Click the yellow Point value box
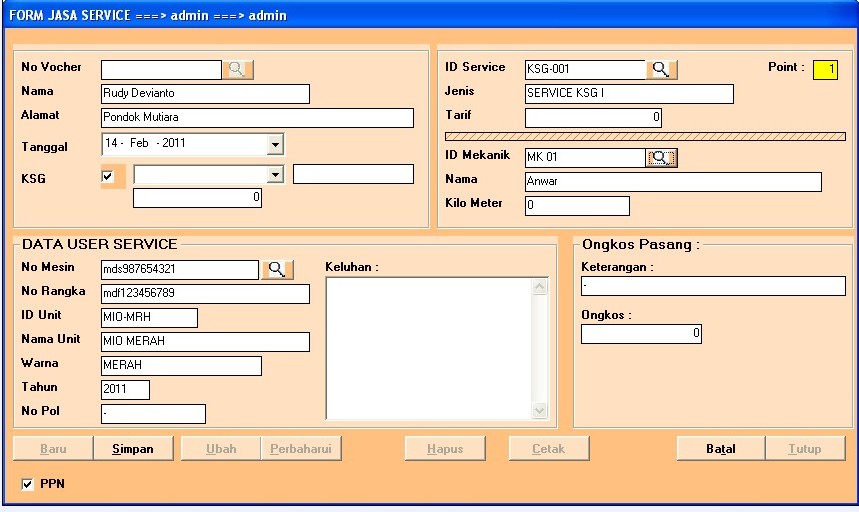859x512 pixels. point(825,70)
